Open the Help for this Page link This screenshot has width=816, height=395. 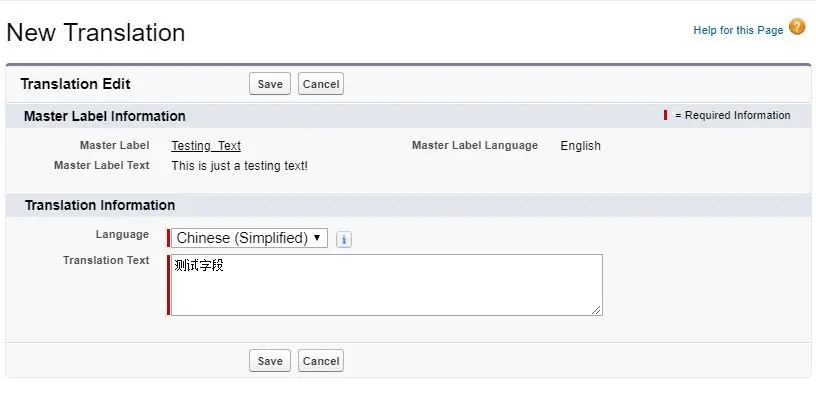[x=738, y=30]
